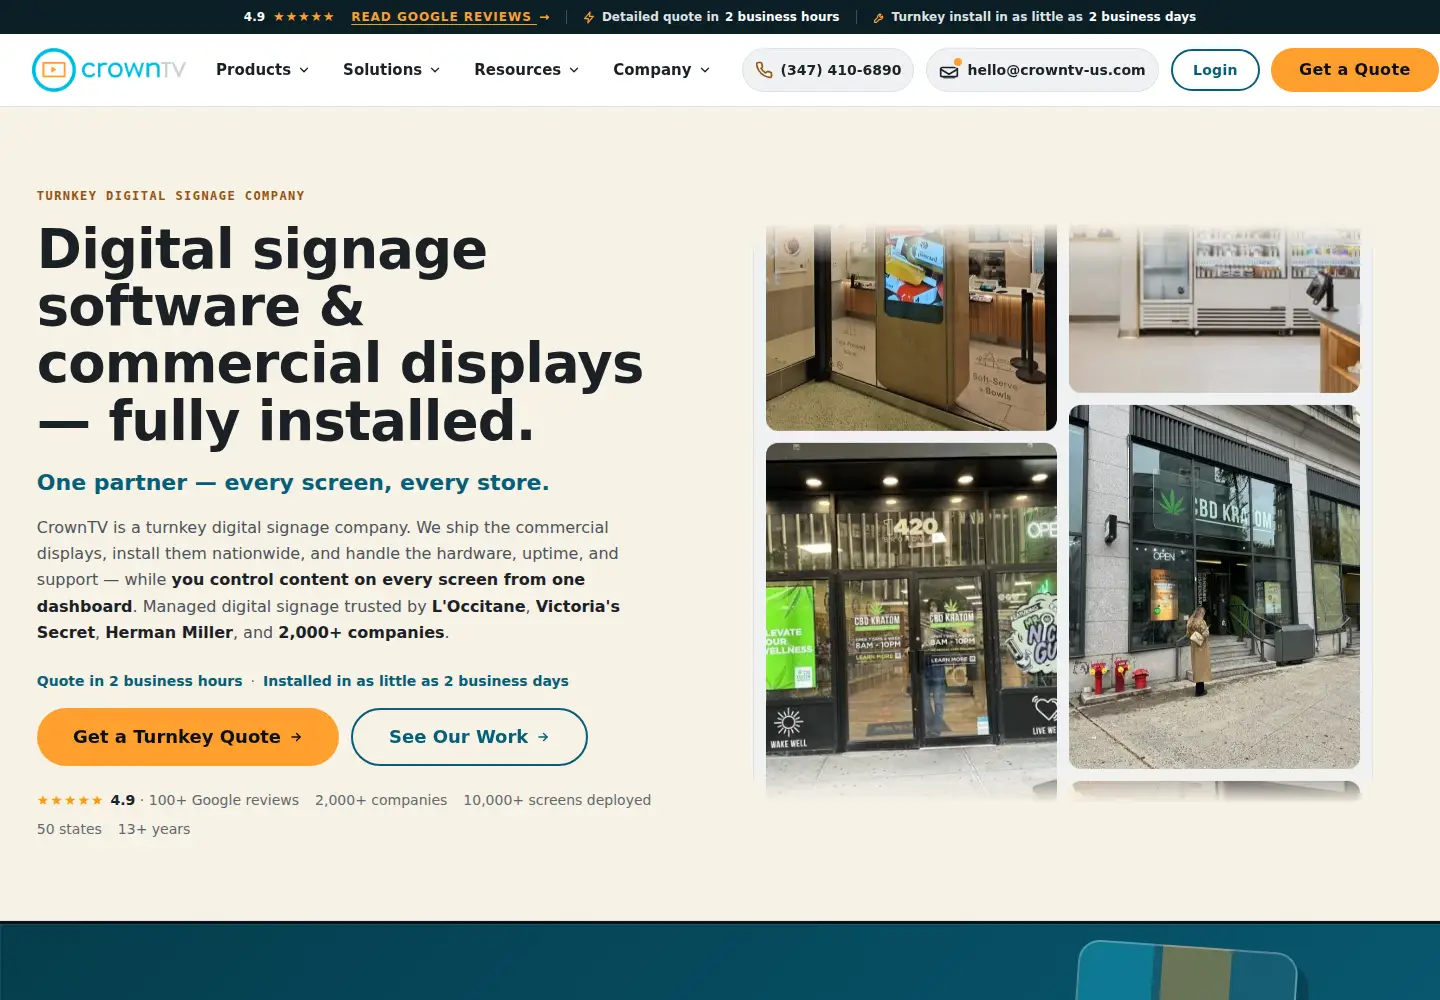
Task: Click the "10,000+ screens deployed" stat
Action: point(557,800)
